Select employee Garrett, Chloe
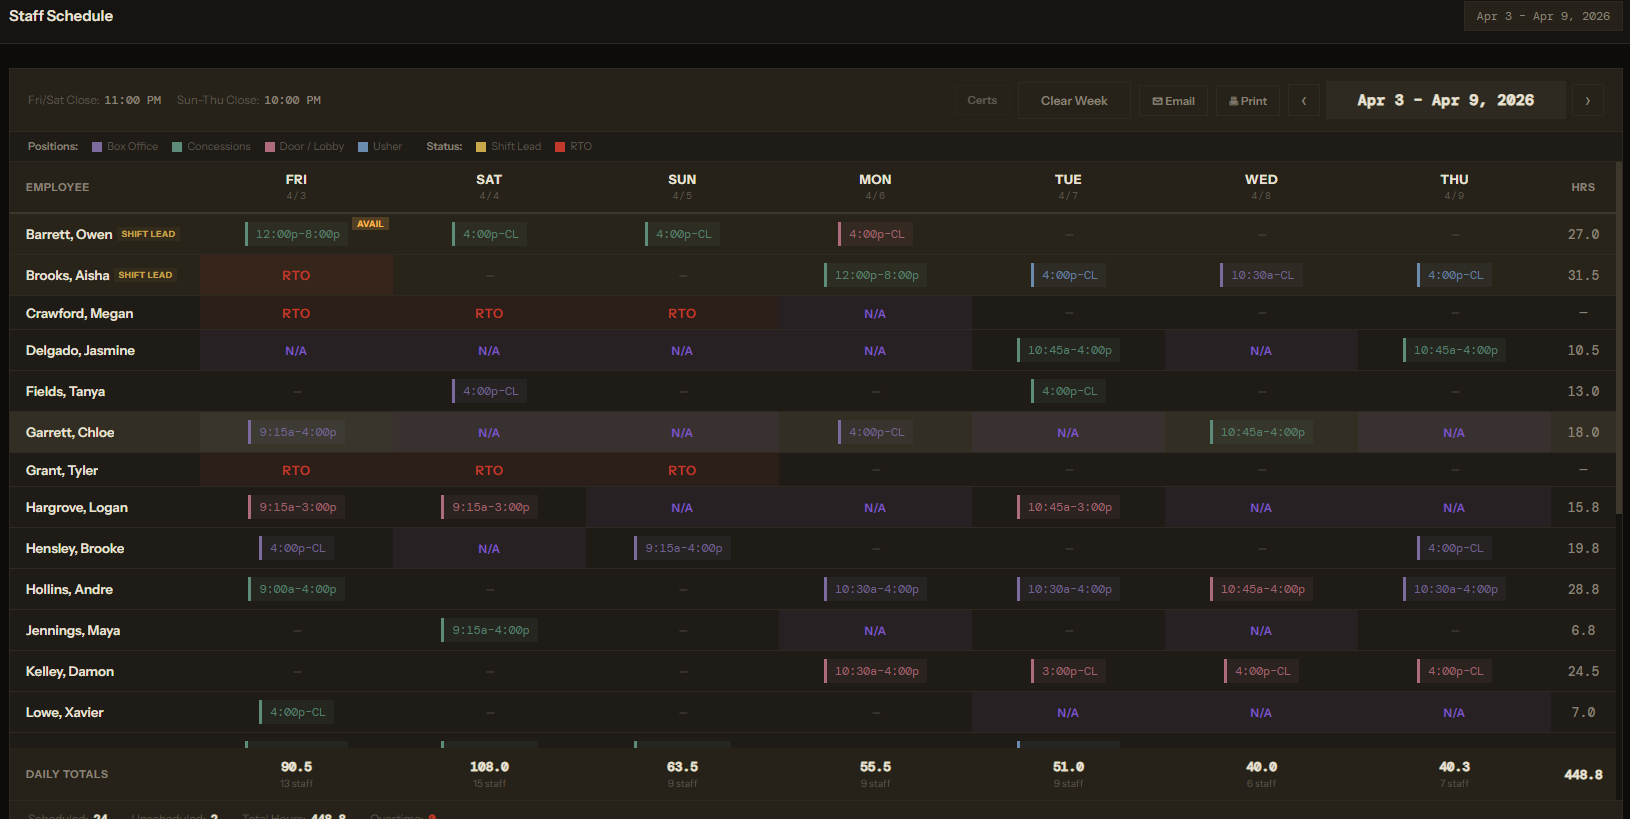This screenshot has width=1630, height=819. [x=70, y=432]
